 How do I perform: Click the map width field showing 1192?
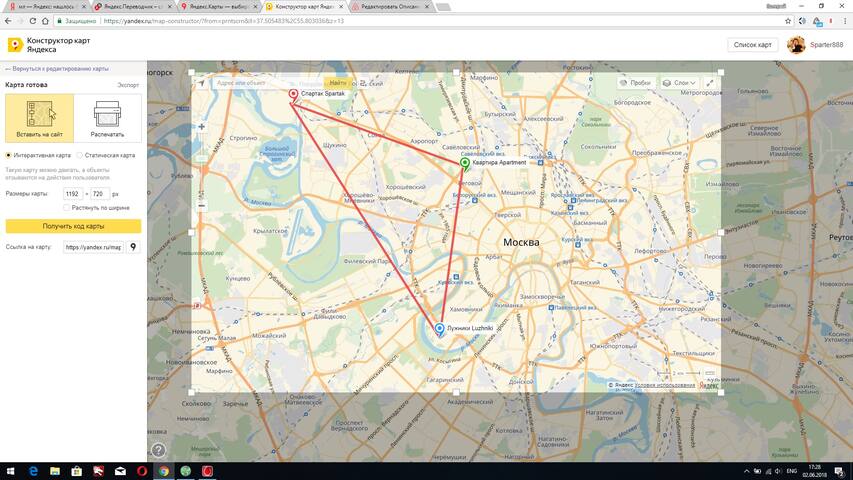coord(73,194)
